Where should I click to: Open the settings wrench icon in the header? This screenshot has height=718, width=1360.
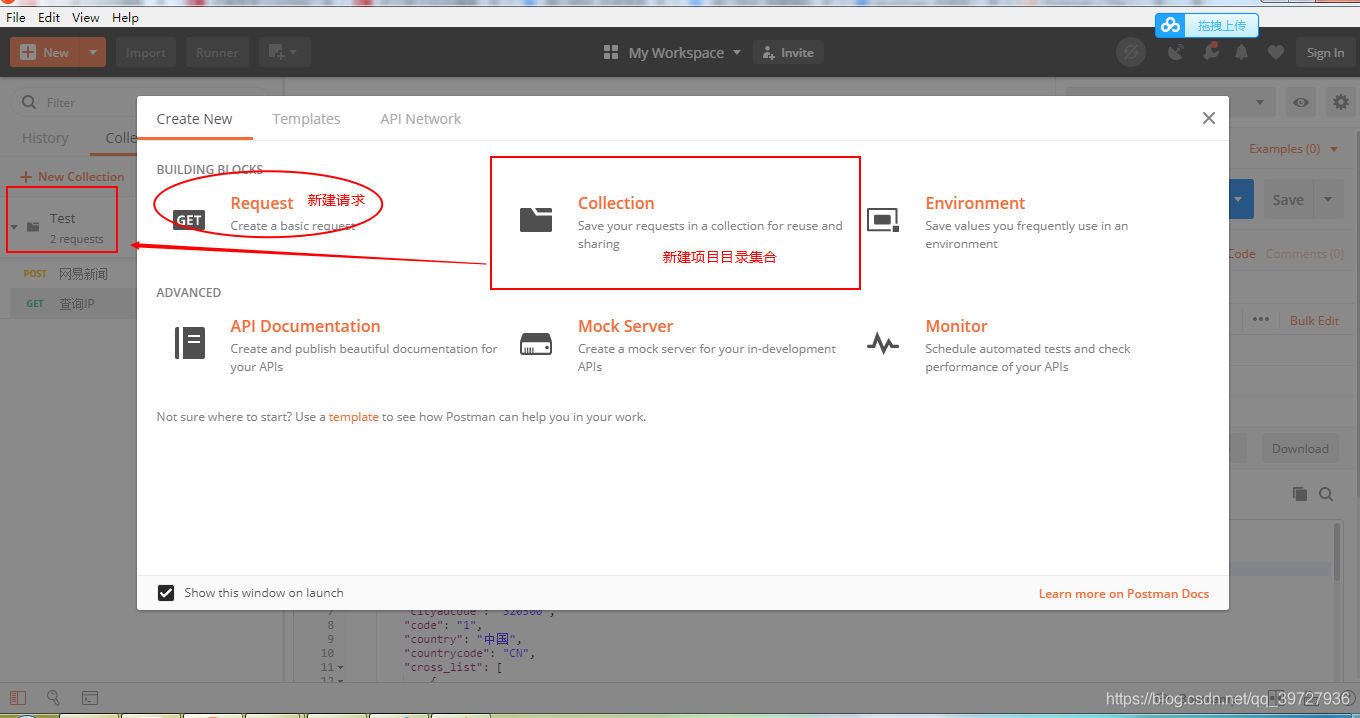pos(1210,52)
